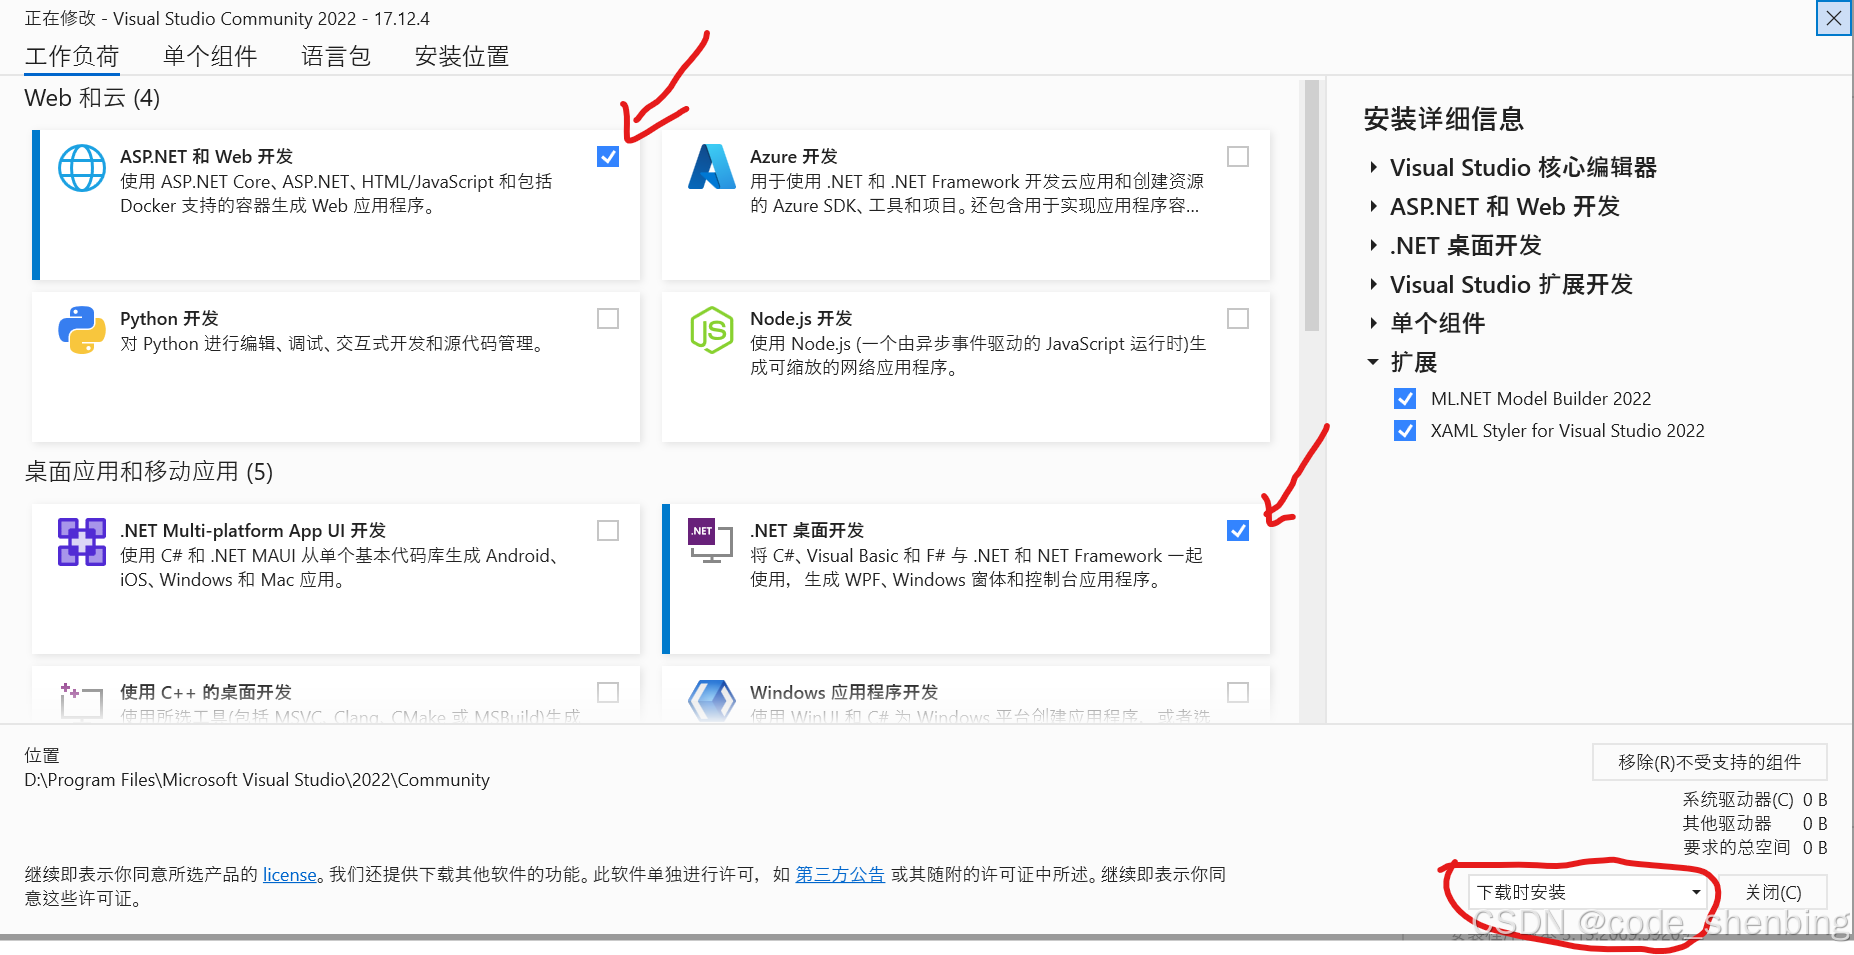Screen dimensions: 1854x955
Task: Switch to the 单个组件 tab
Action: pyautogui.click(x=210, y=57)
